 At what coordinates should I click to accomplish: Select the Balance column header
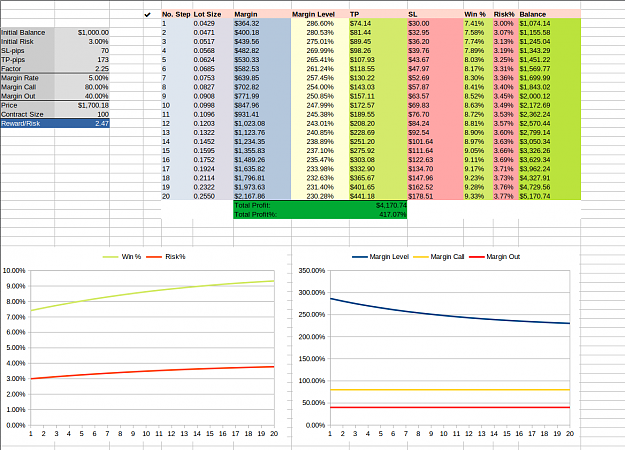coord(550,14)
